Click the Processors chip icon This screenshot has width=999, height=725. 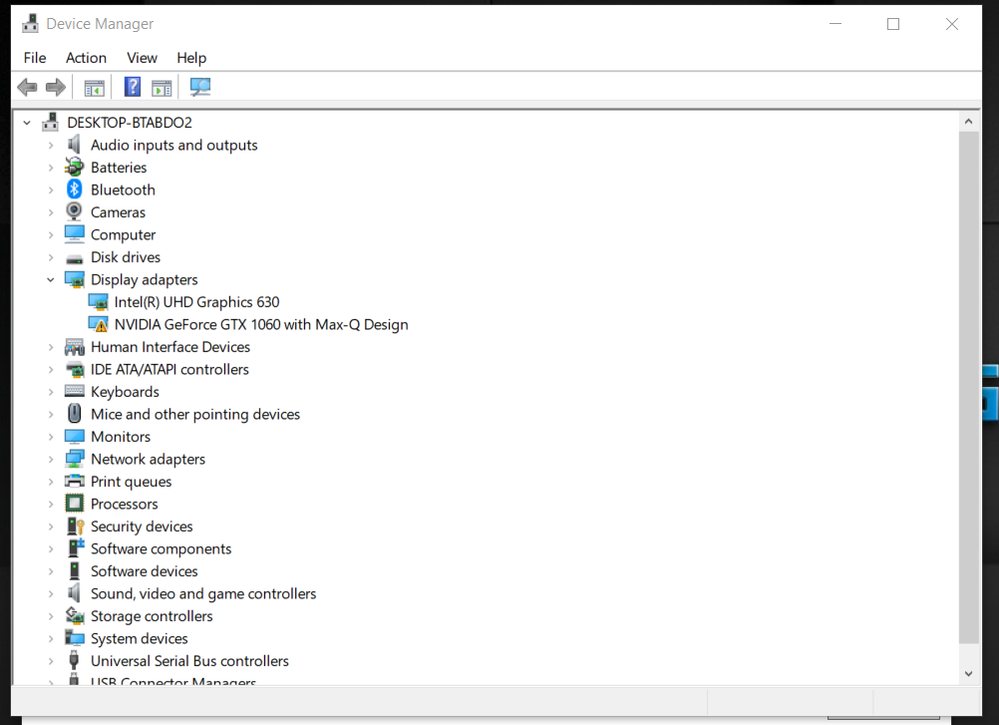pyautogui.click(x=75, y=503)
